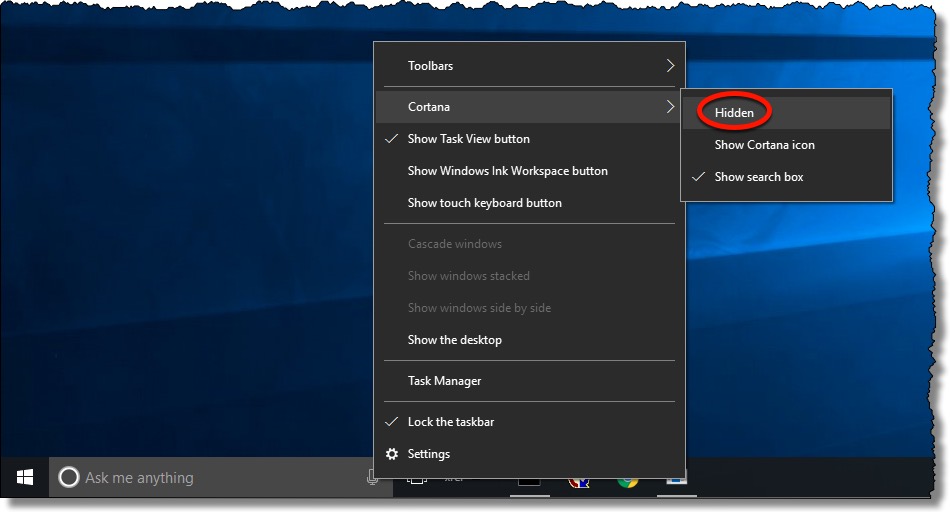Open the Chrome taskbar icon
The height and width of the screenshot is (512, 950).
[628, 482]
